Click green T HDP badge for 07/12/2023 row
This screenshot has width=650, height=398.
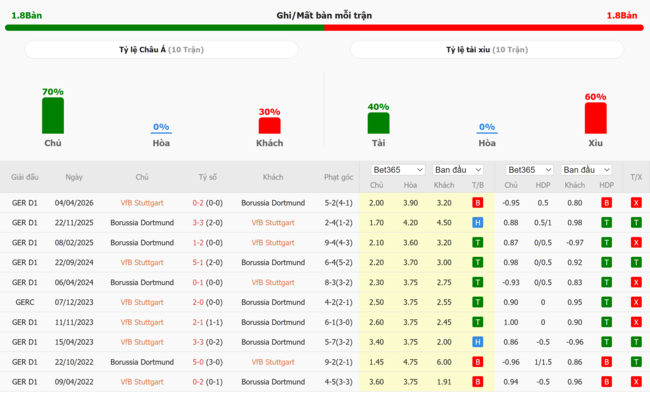[x=606, y=302]
